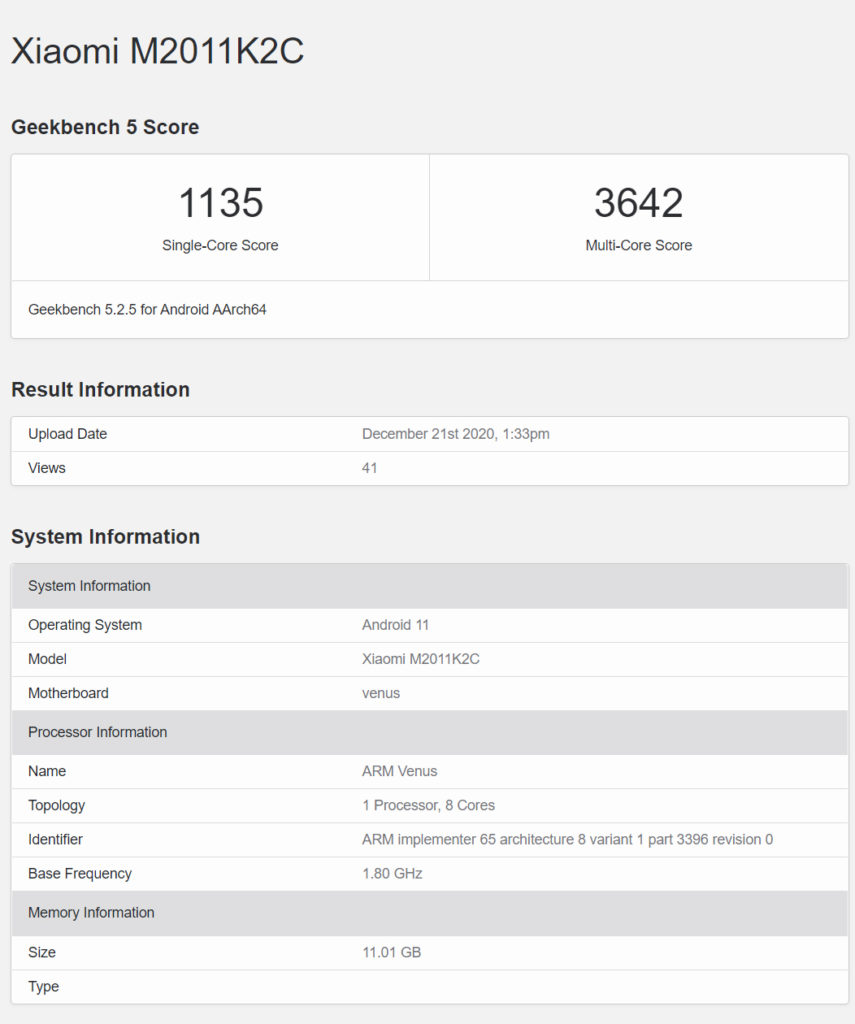Click the Motherboard row label
855x1024 pixels.
[68, 693]
